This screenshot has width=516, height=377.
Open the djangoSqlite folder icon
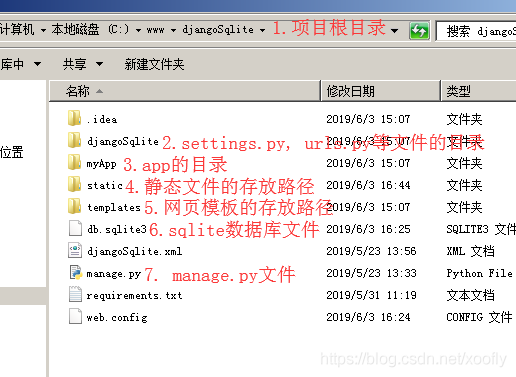(x=74, y=140)
